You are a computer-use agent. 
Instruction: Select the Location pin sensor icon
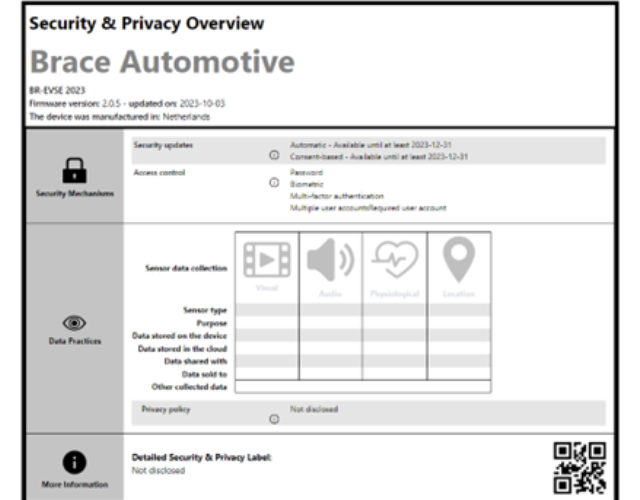pyautogui.click(x=459, y=260)
